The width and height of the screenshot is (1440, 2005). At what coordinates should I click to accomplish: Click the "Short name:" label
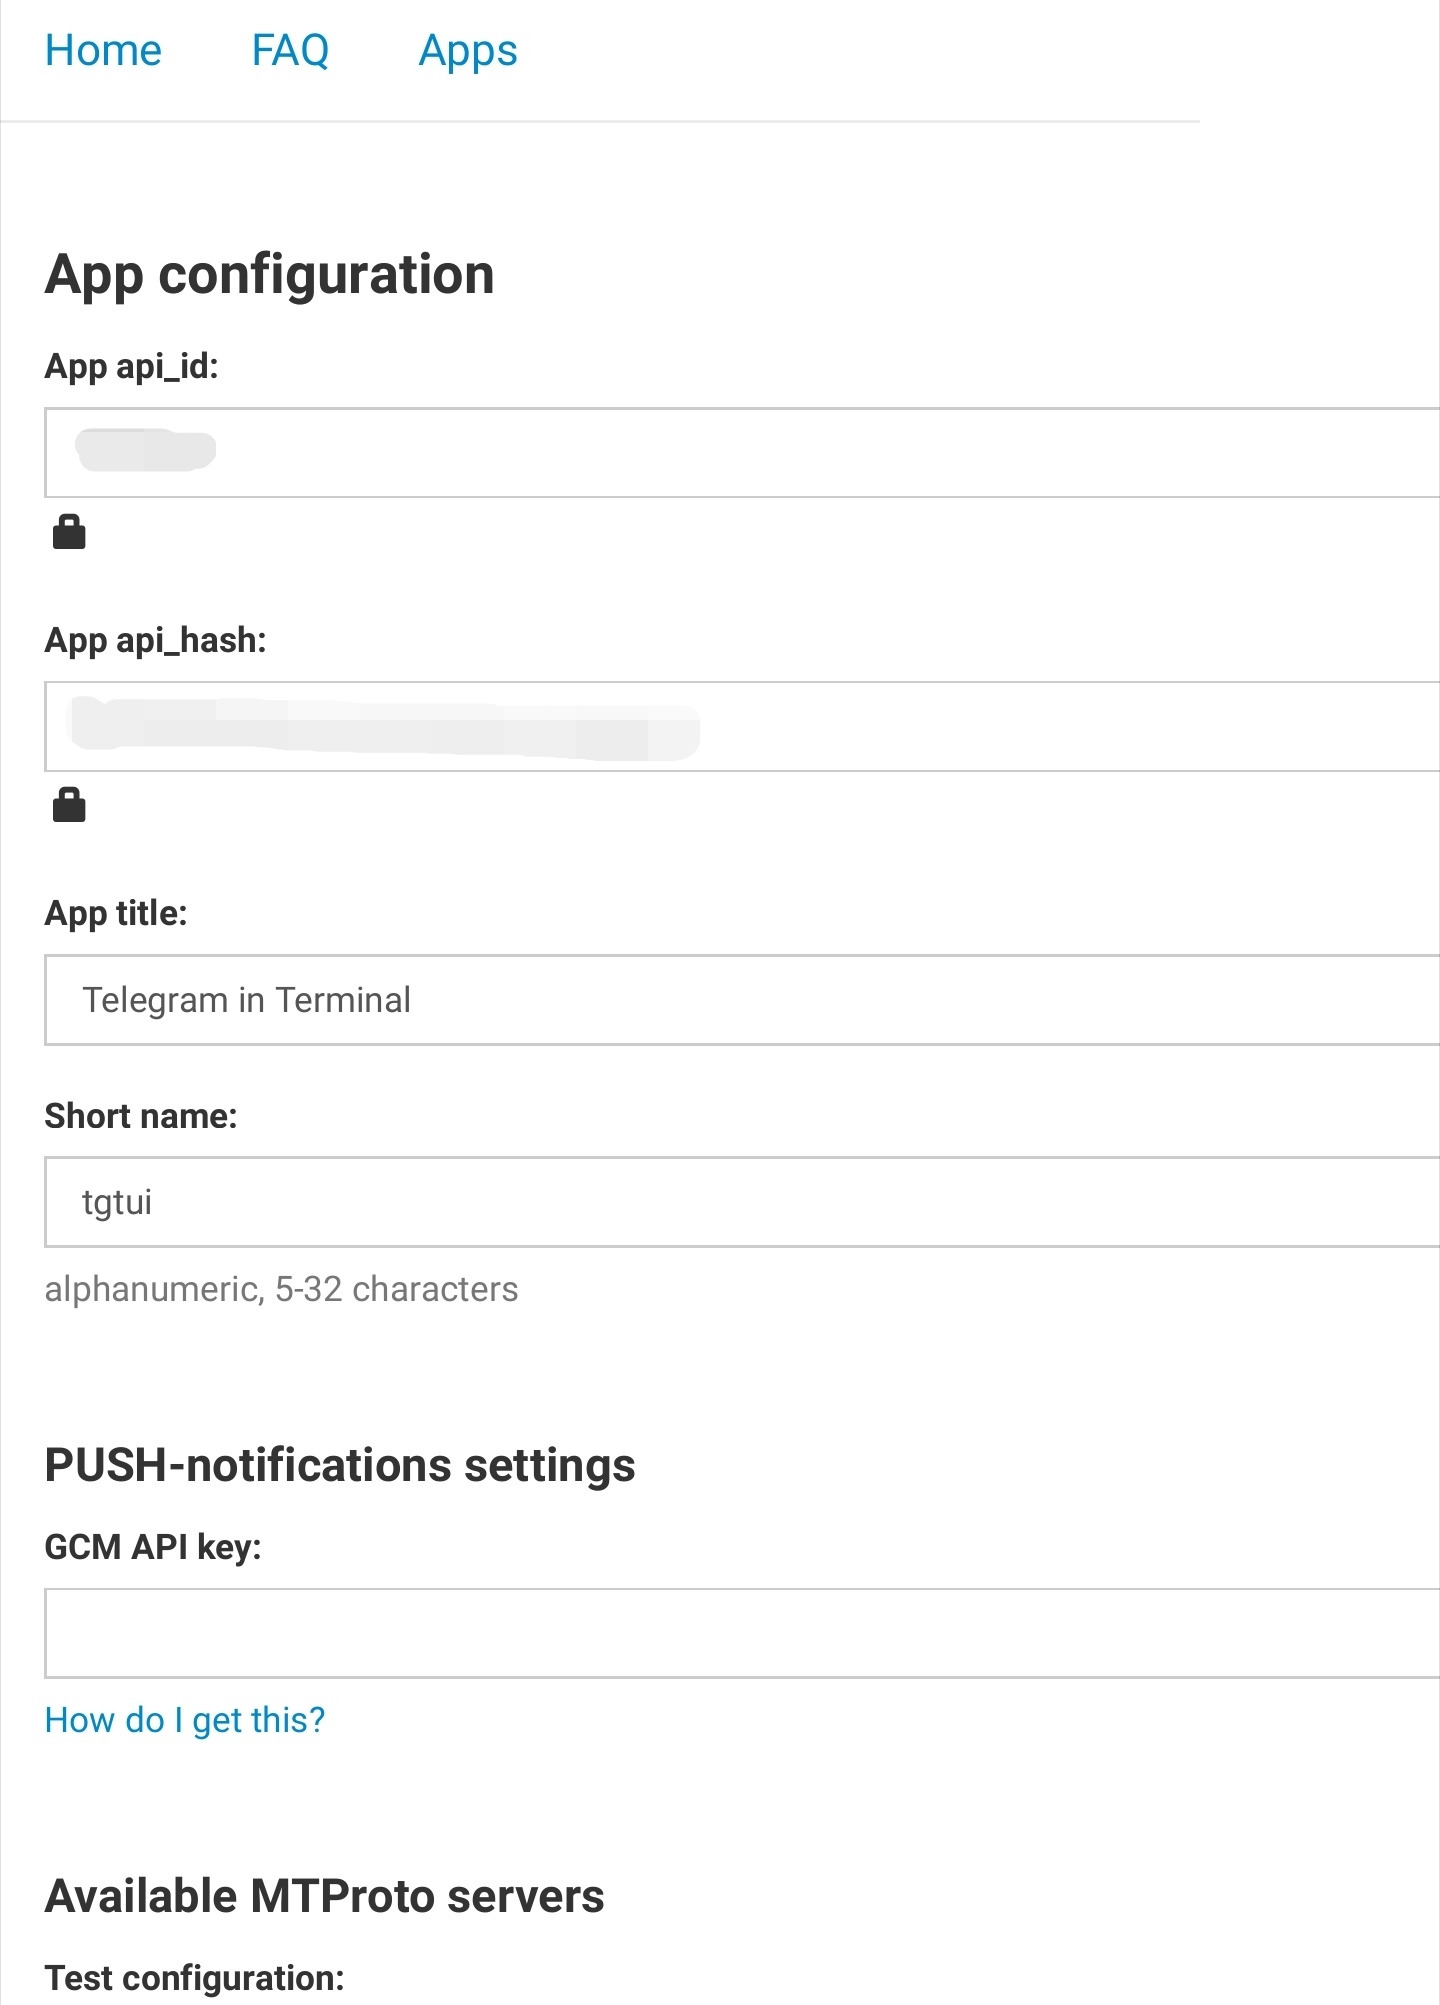click(x=141, y=1116)
